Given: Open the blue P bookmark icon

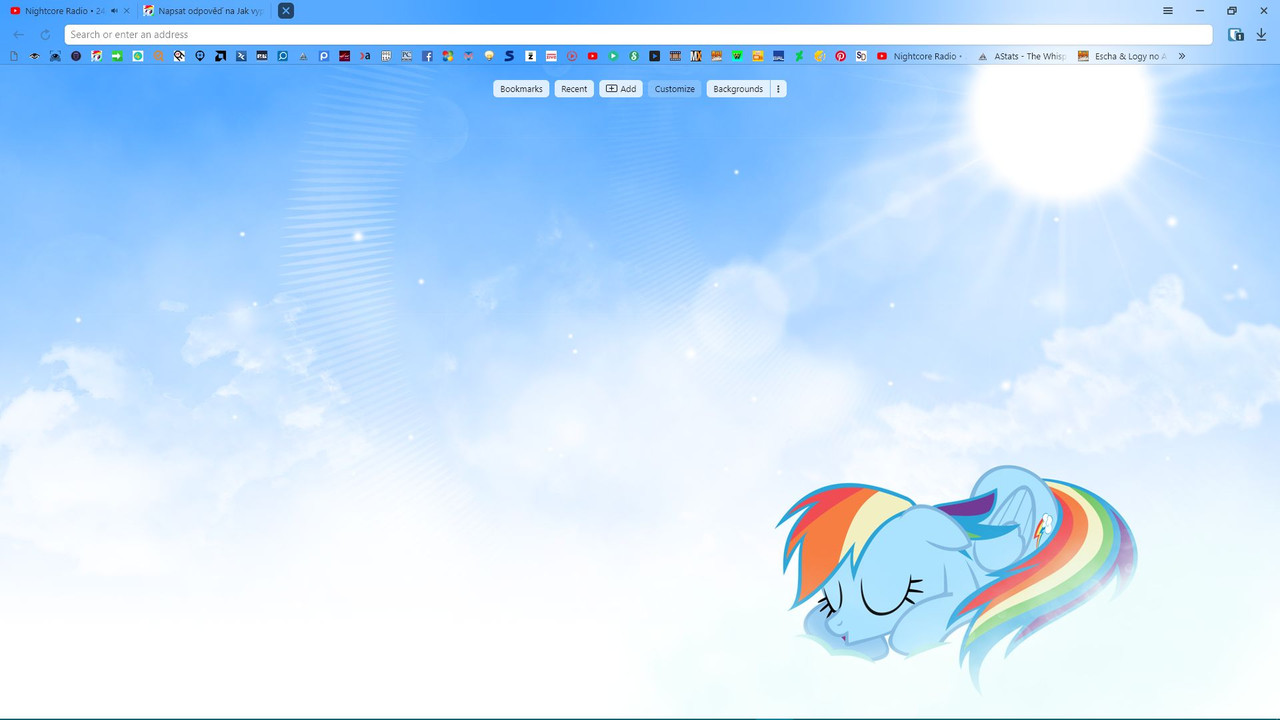Looking at the screenshot, I should [x=324, y=56].
